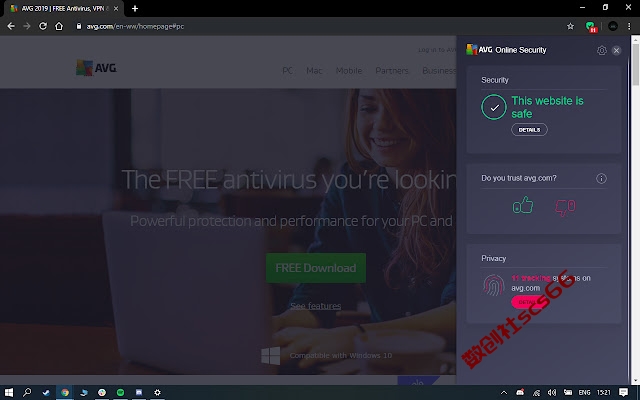Open info icon beside trust question
The height and width of the screenshot is (400, 640).
(x=601, y=178)
